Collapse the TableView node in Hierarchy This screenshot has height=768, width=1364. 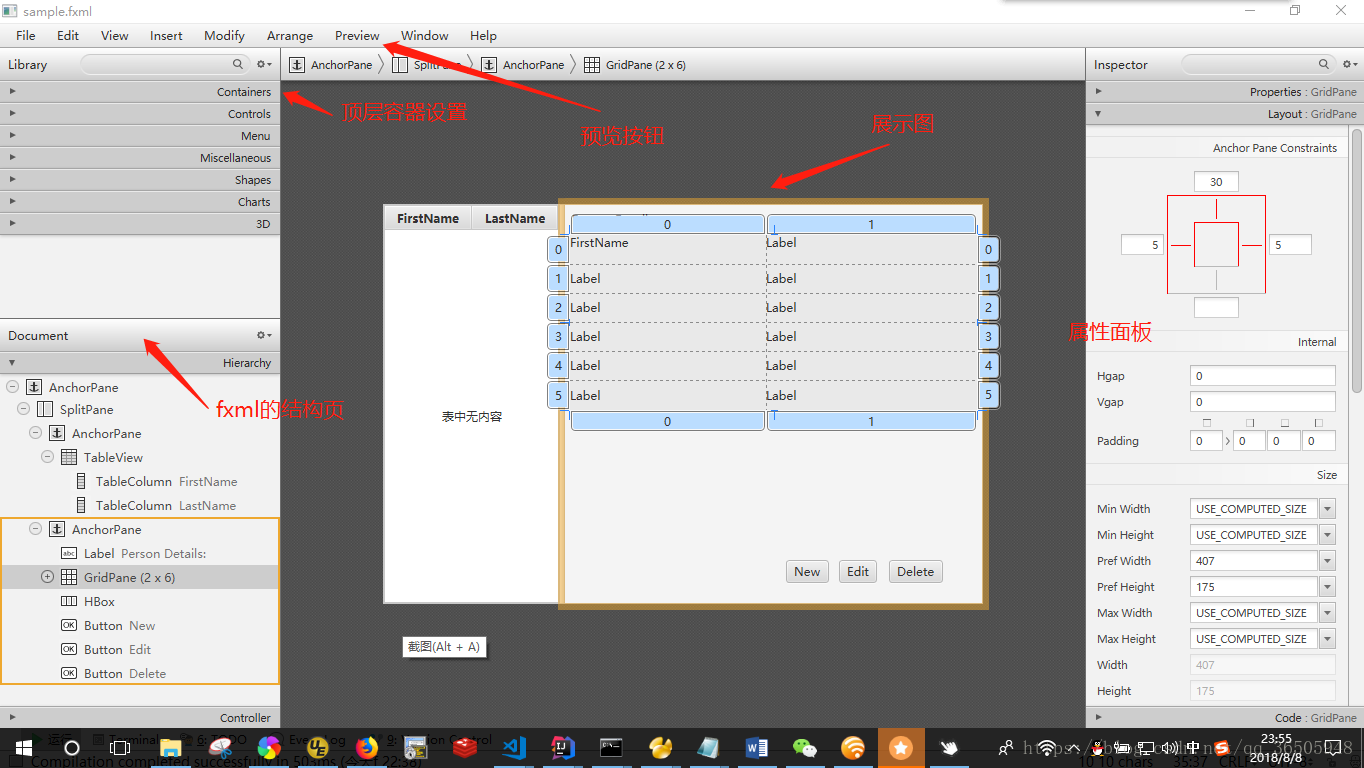pyautogui.click(x=47, y=457)
